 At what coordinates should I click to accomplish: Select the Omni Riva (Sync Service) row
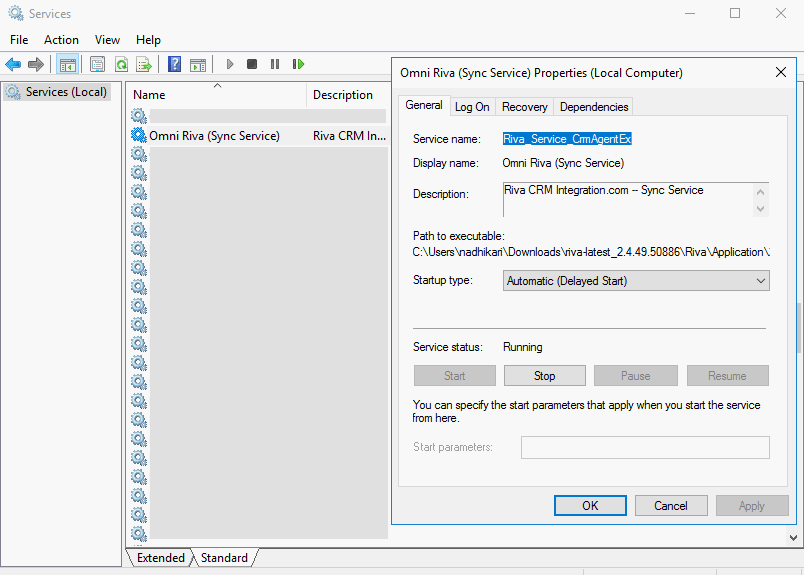[x=258, y=135]
